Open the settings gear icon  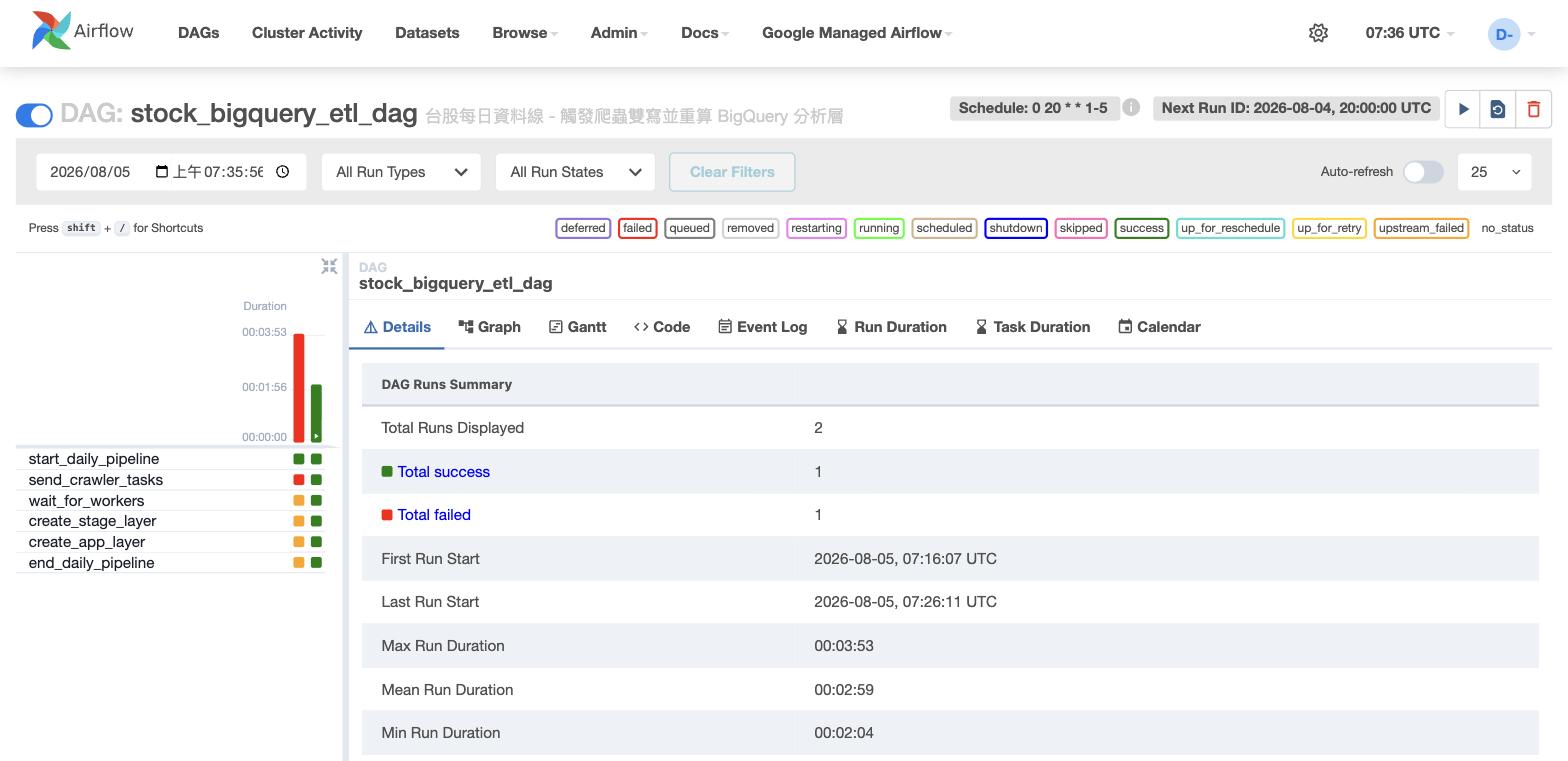click(1318, 33)
